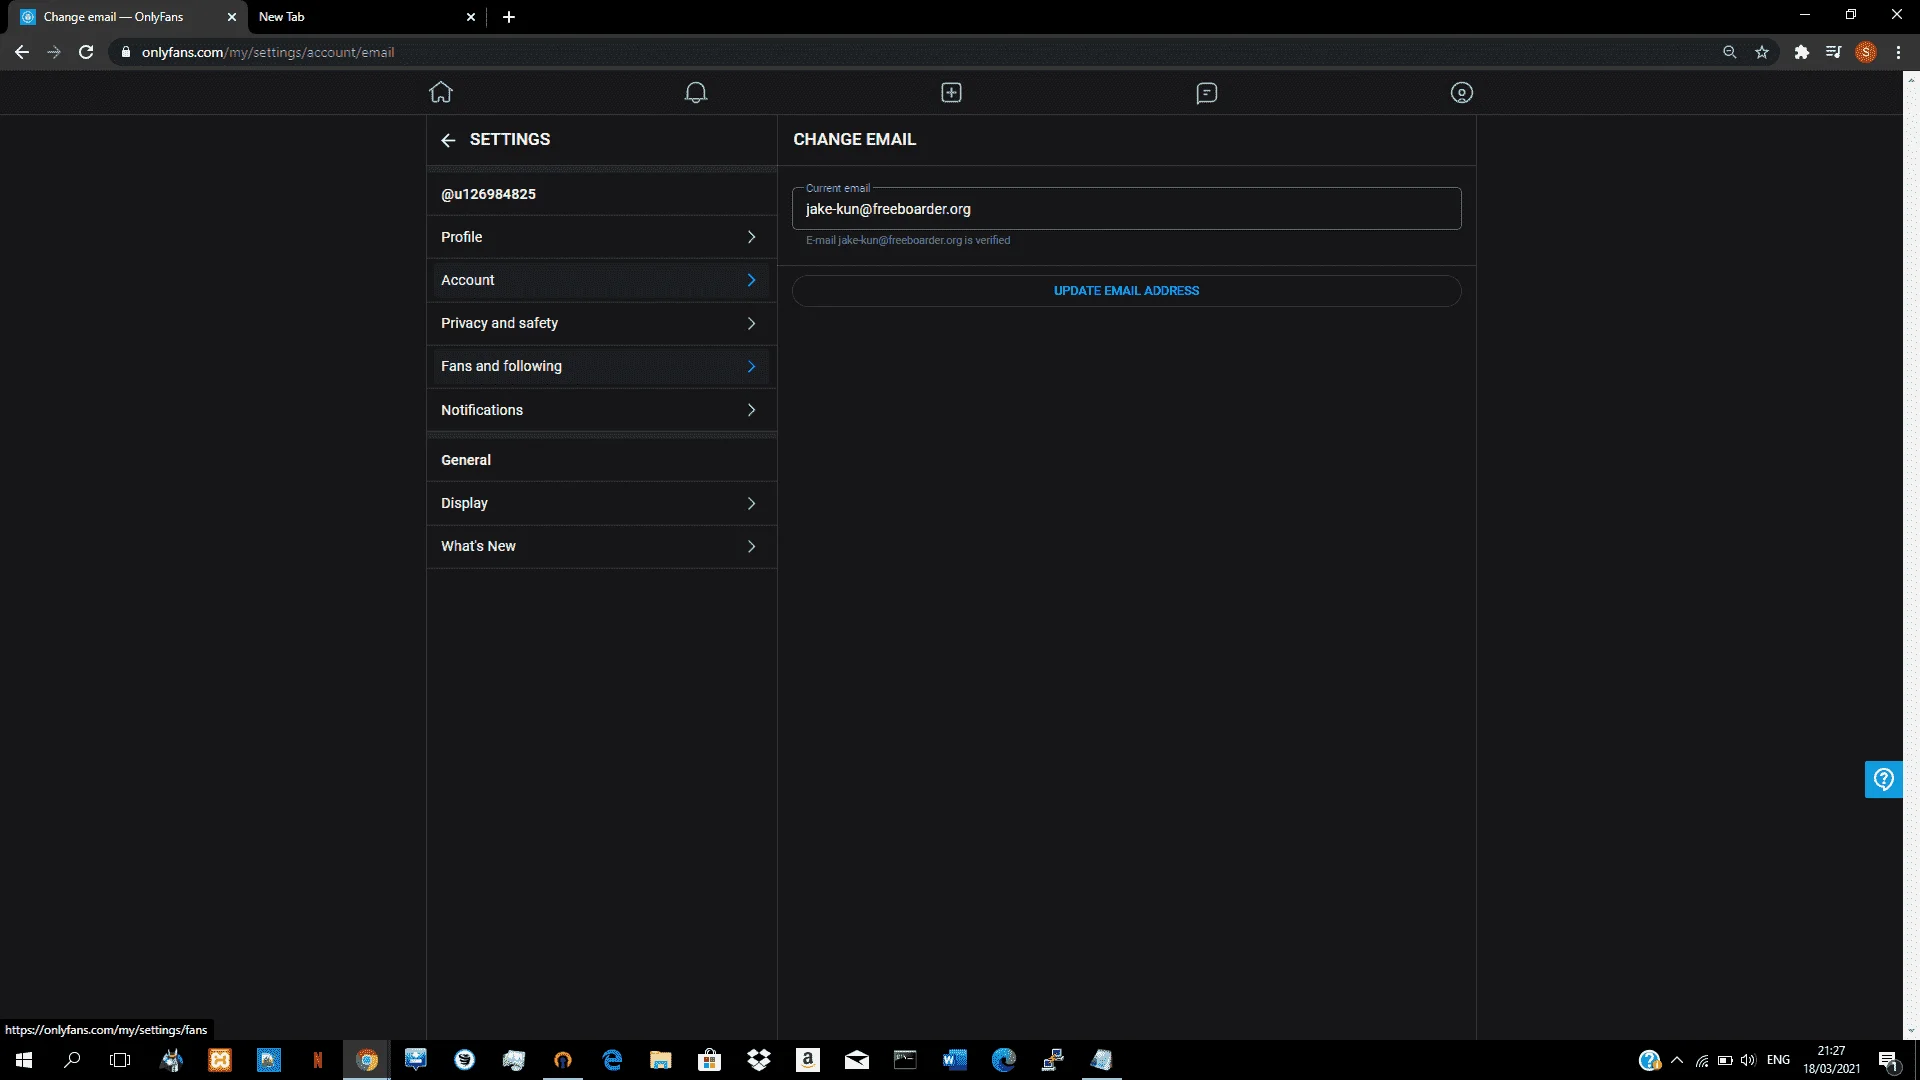Open the Account settings section
This screenshot has height=1080, width=1920.
(x=601, y=280)
